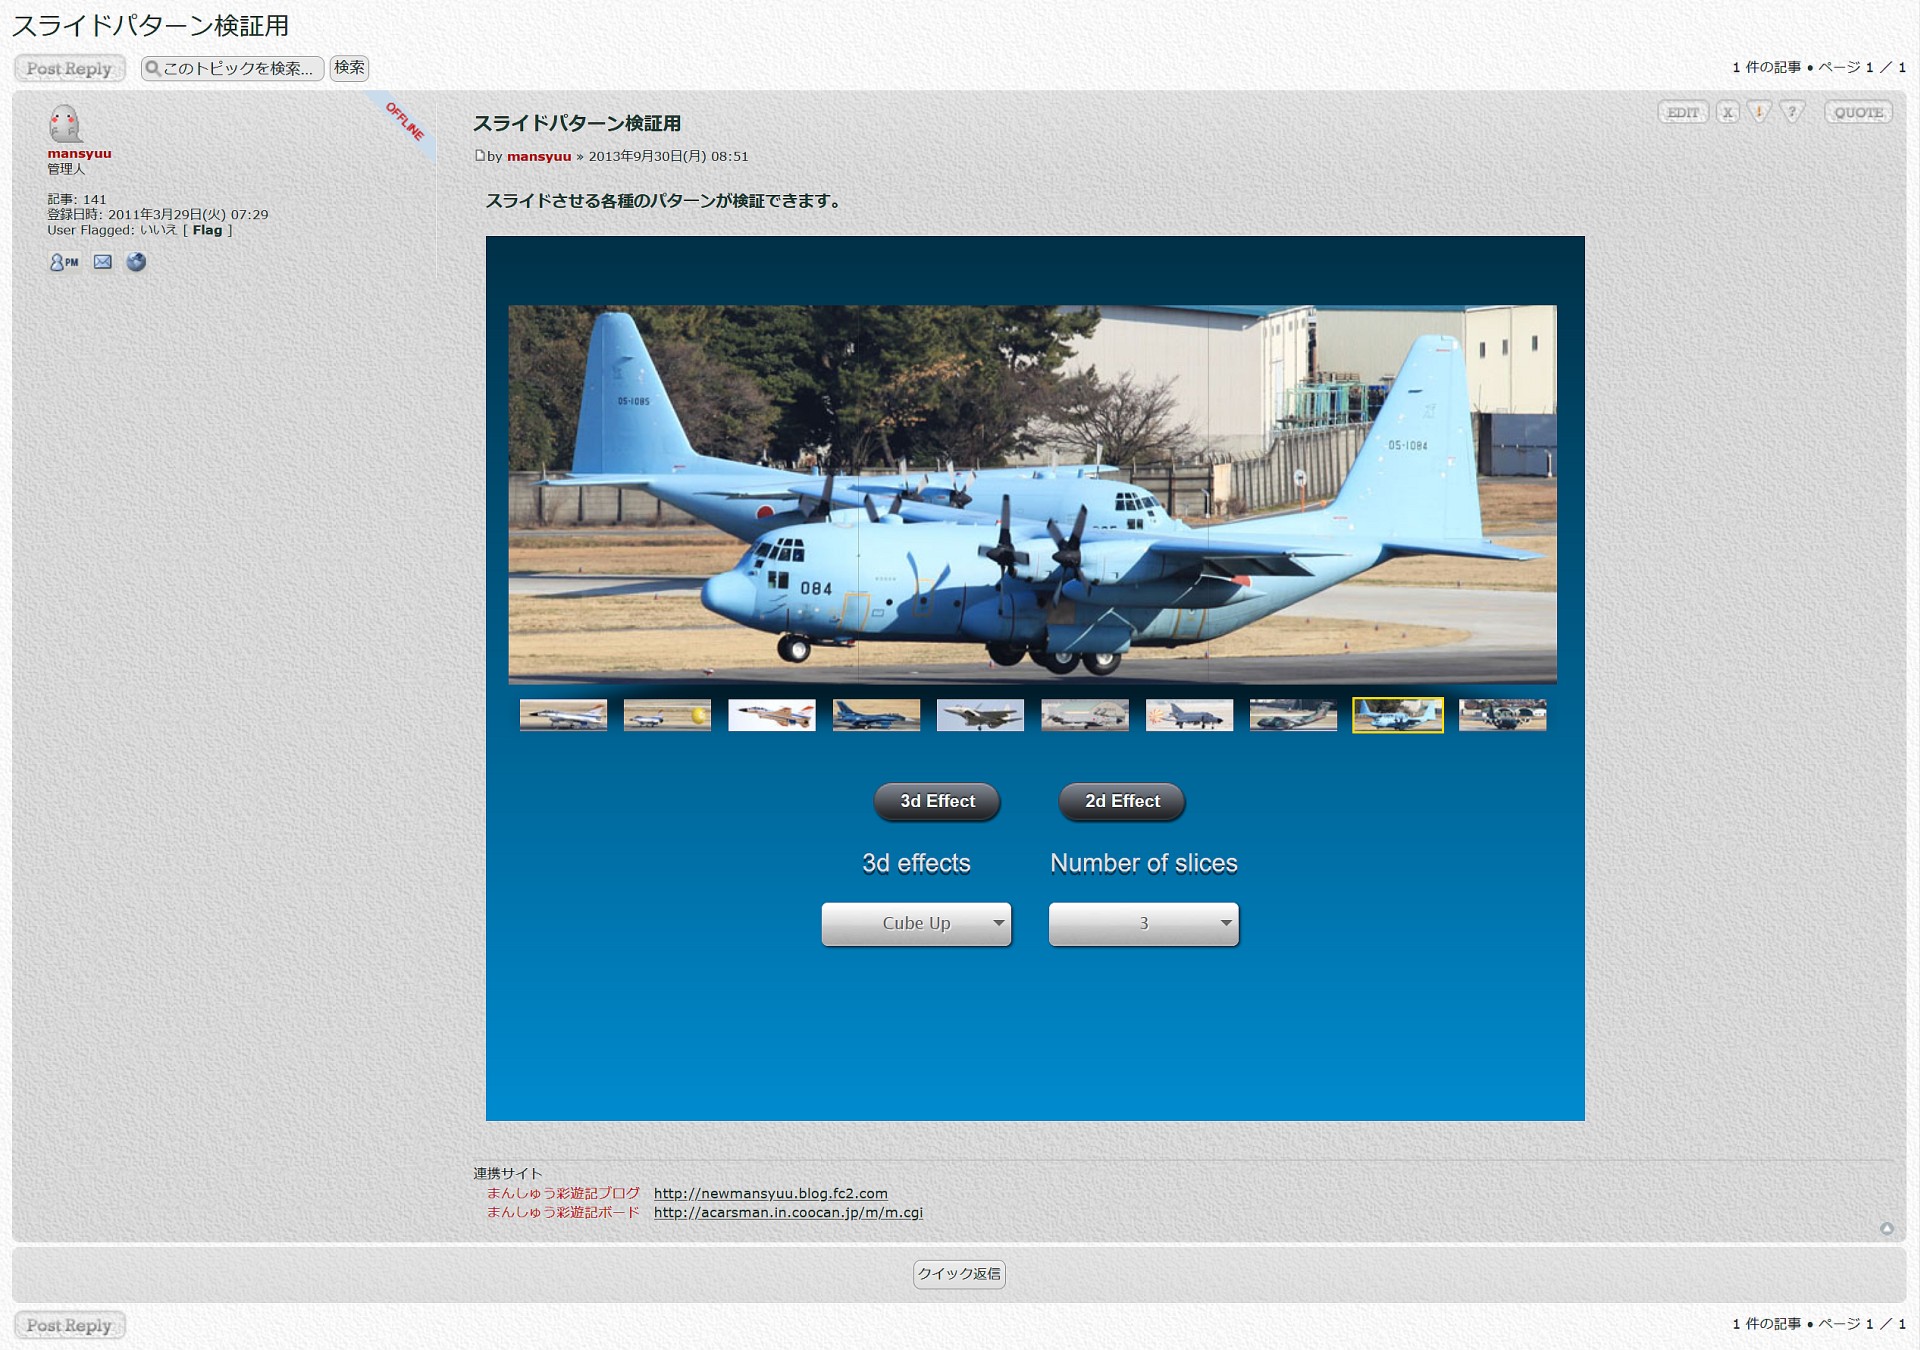Click the EDIT post button

[1682, 112]
